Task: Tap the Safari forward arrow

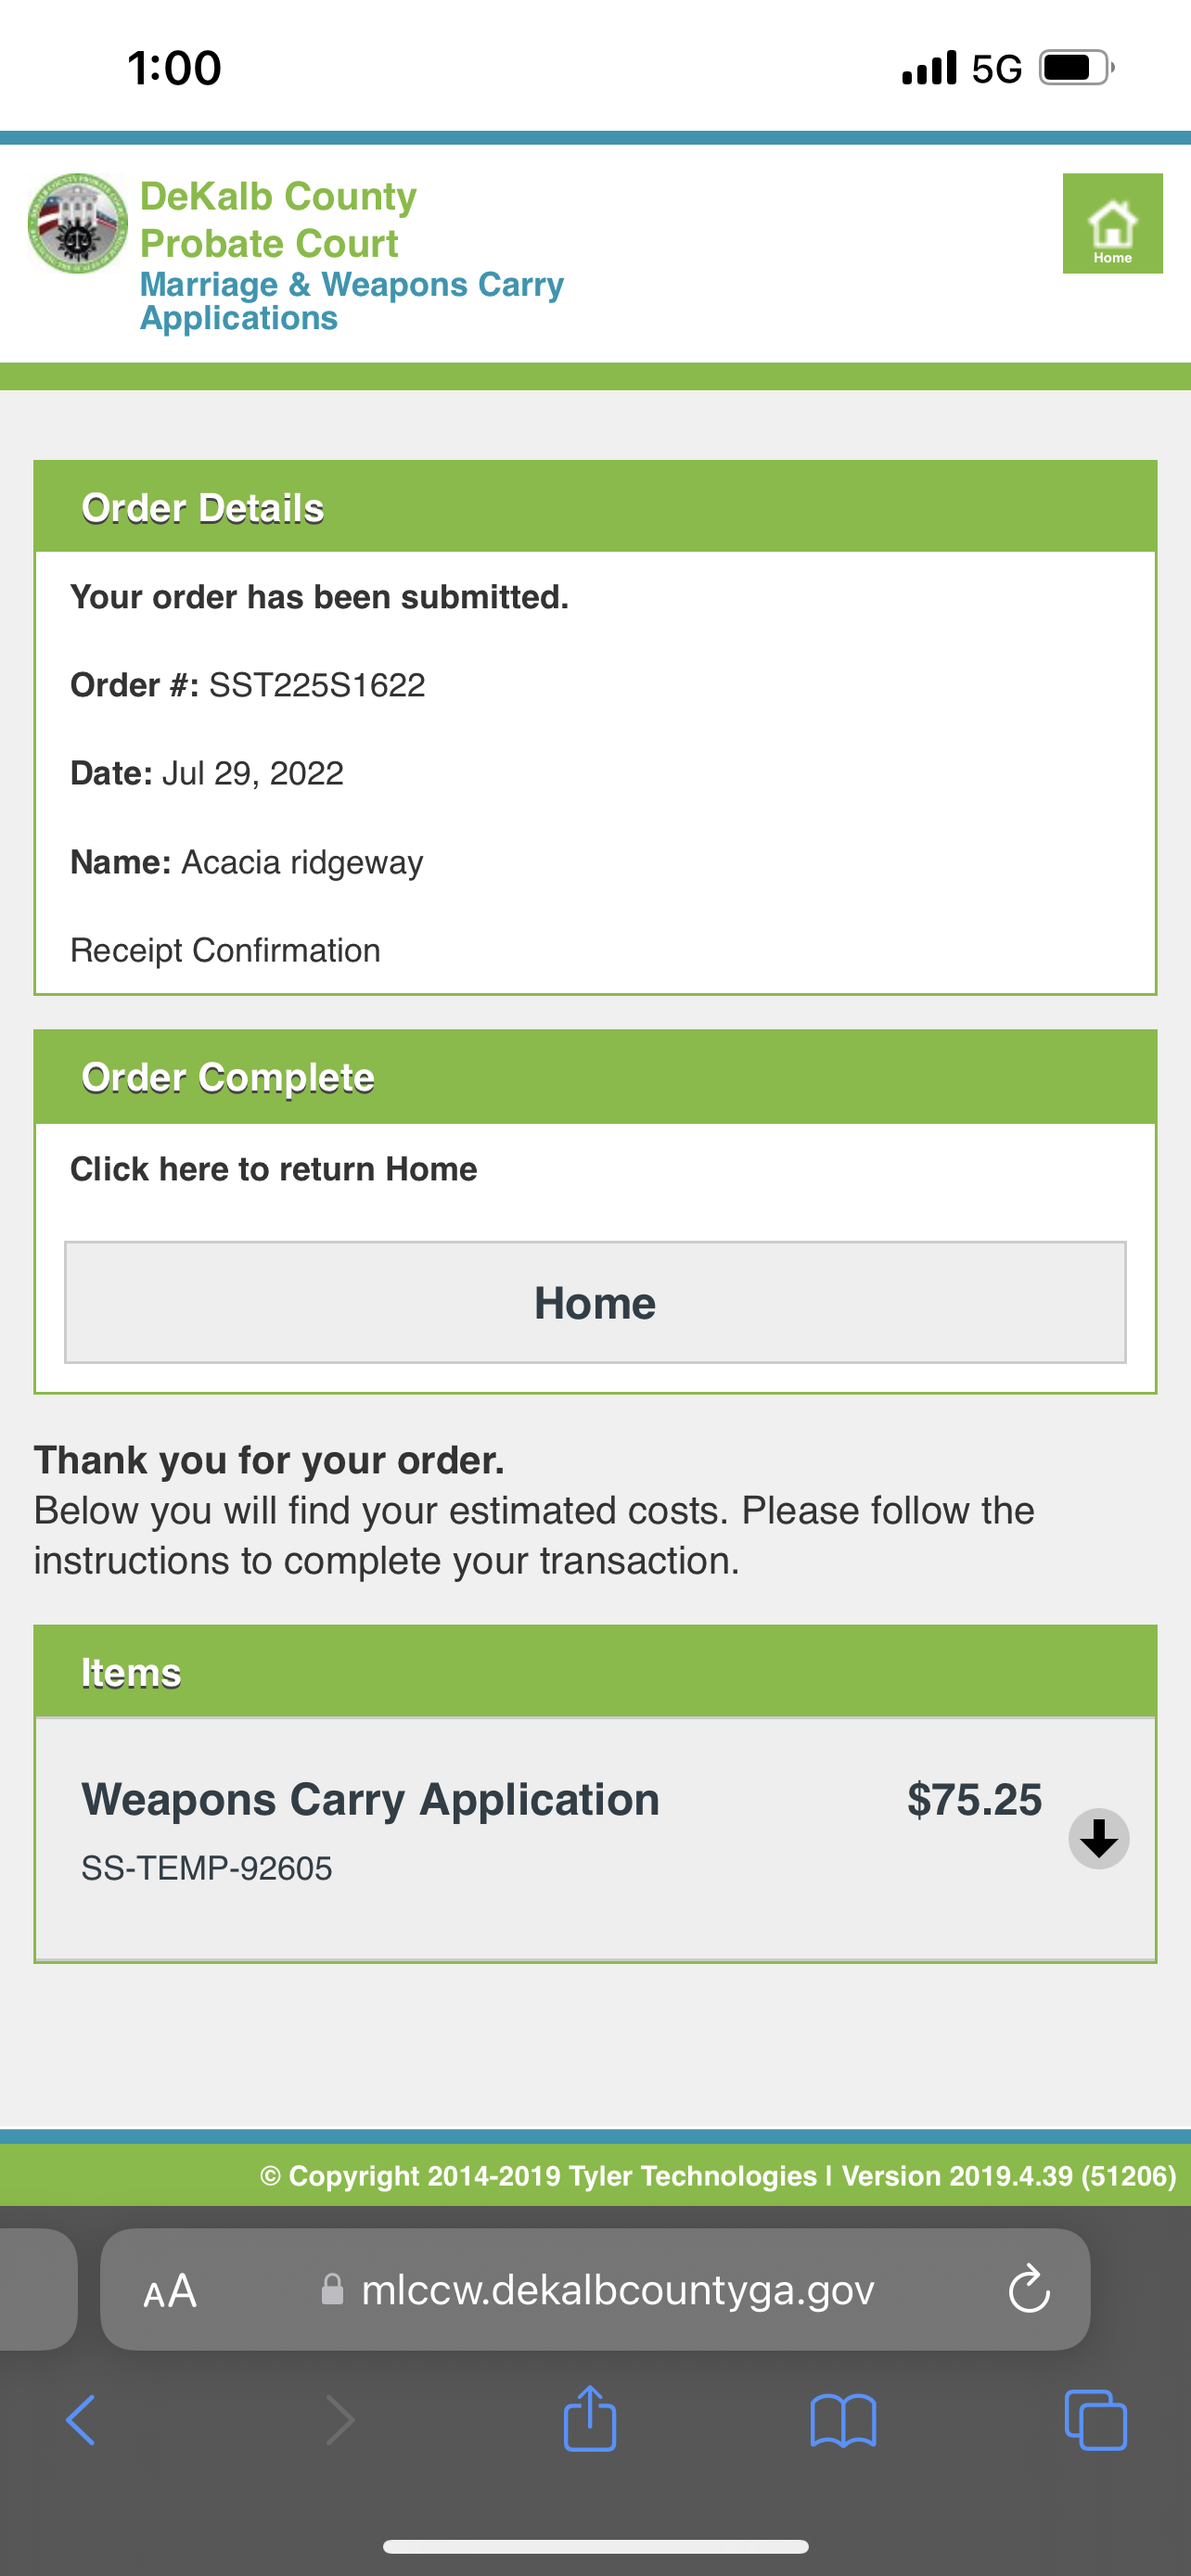Action: 340,2420
